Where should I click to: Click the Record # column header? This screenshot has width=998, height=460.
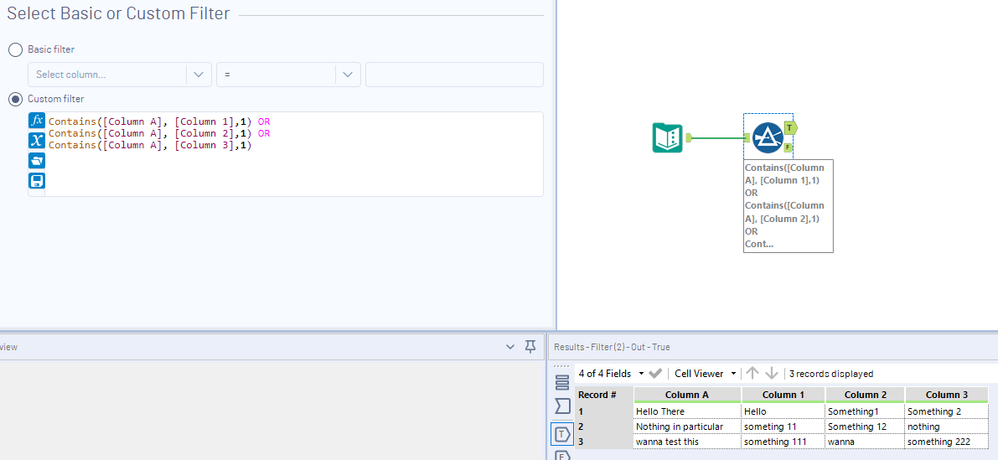point(604,394)
